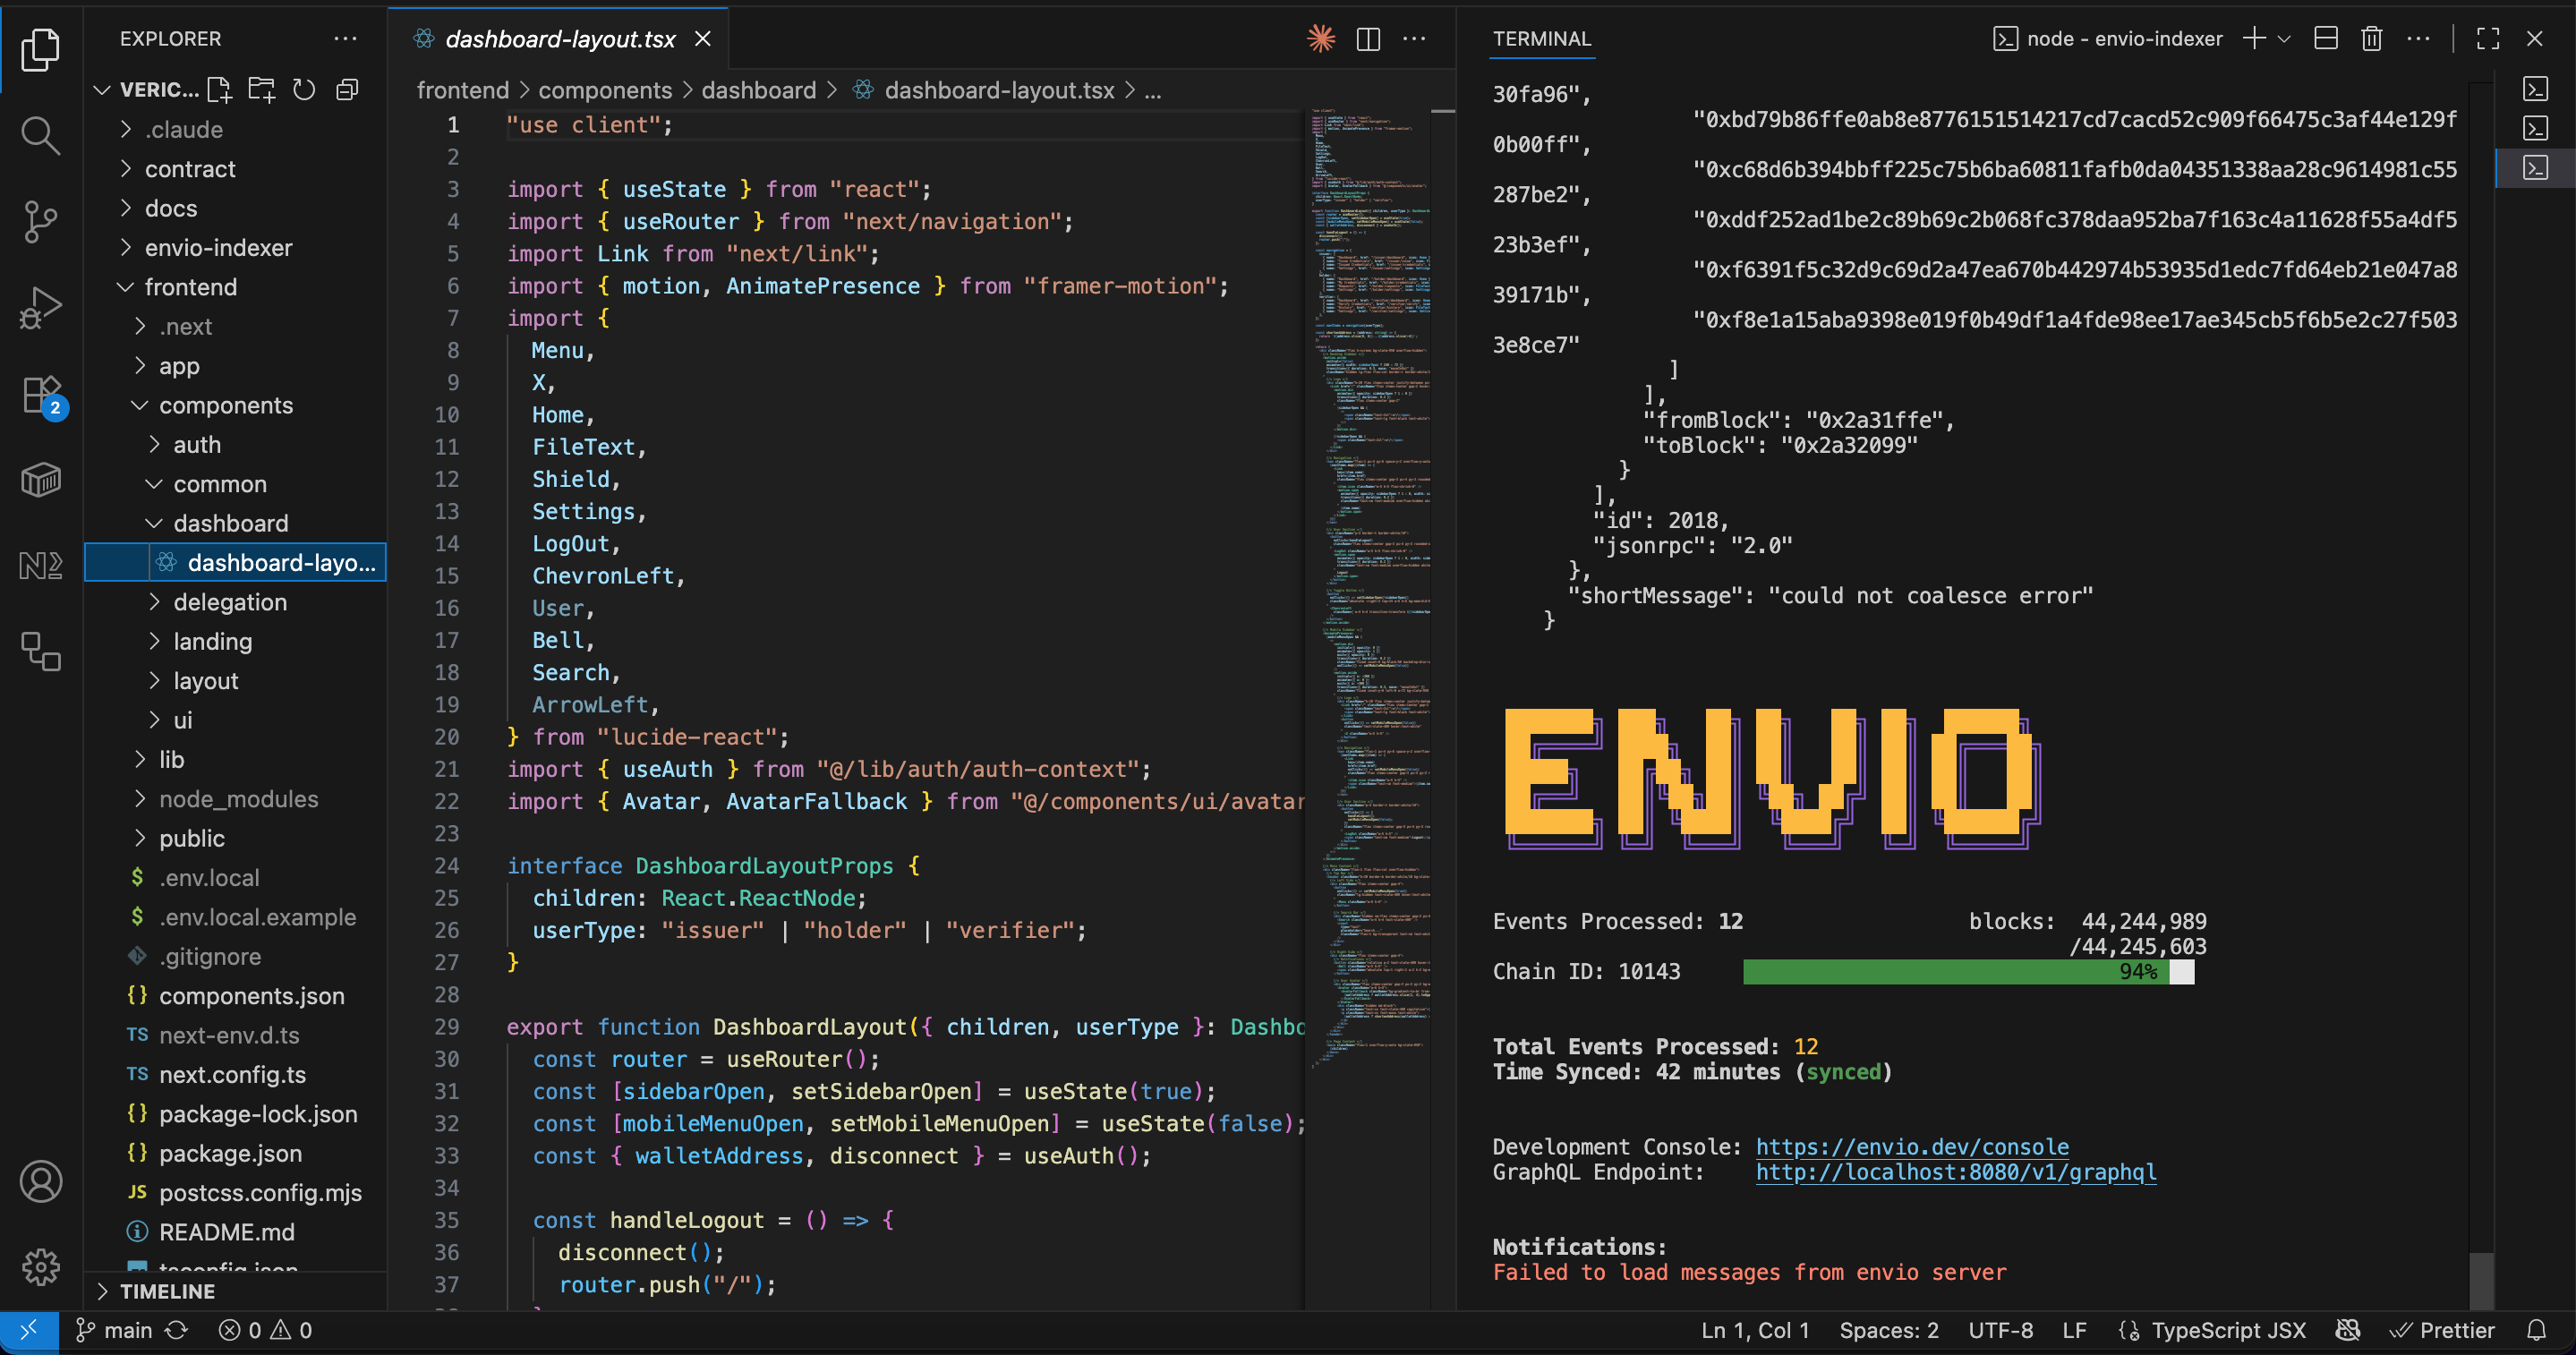Open the Run and Debug view
2576x1355 pixels.
(40, 307)
